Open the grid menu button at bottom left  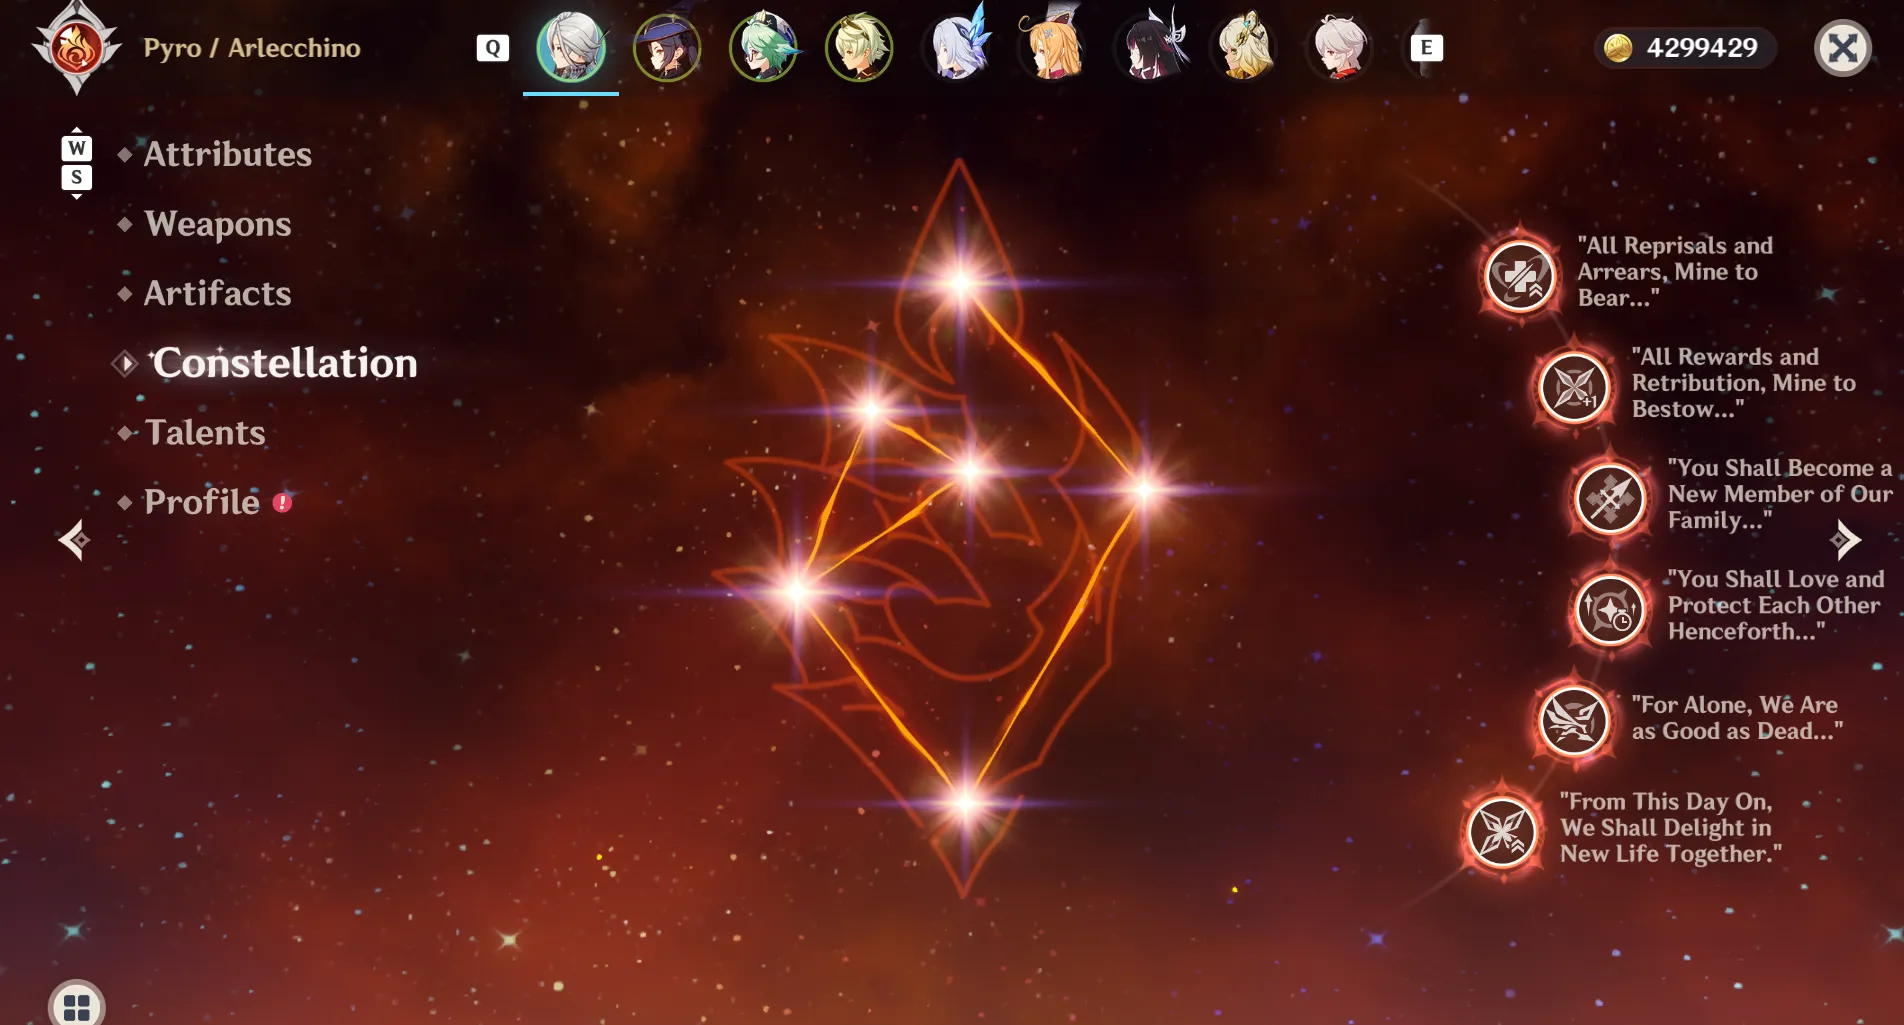tap(77, 1004)
